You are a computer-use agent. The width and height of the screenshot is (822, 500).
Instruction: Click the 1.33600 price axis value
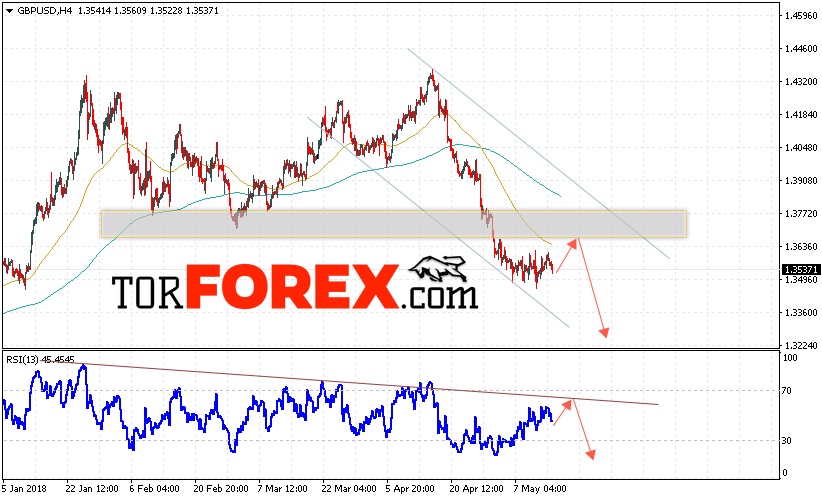(801, 313)
